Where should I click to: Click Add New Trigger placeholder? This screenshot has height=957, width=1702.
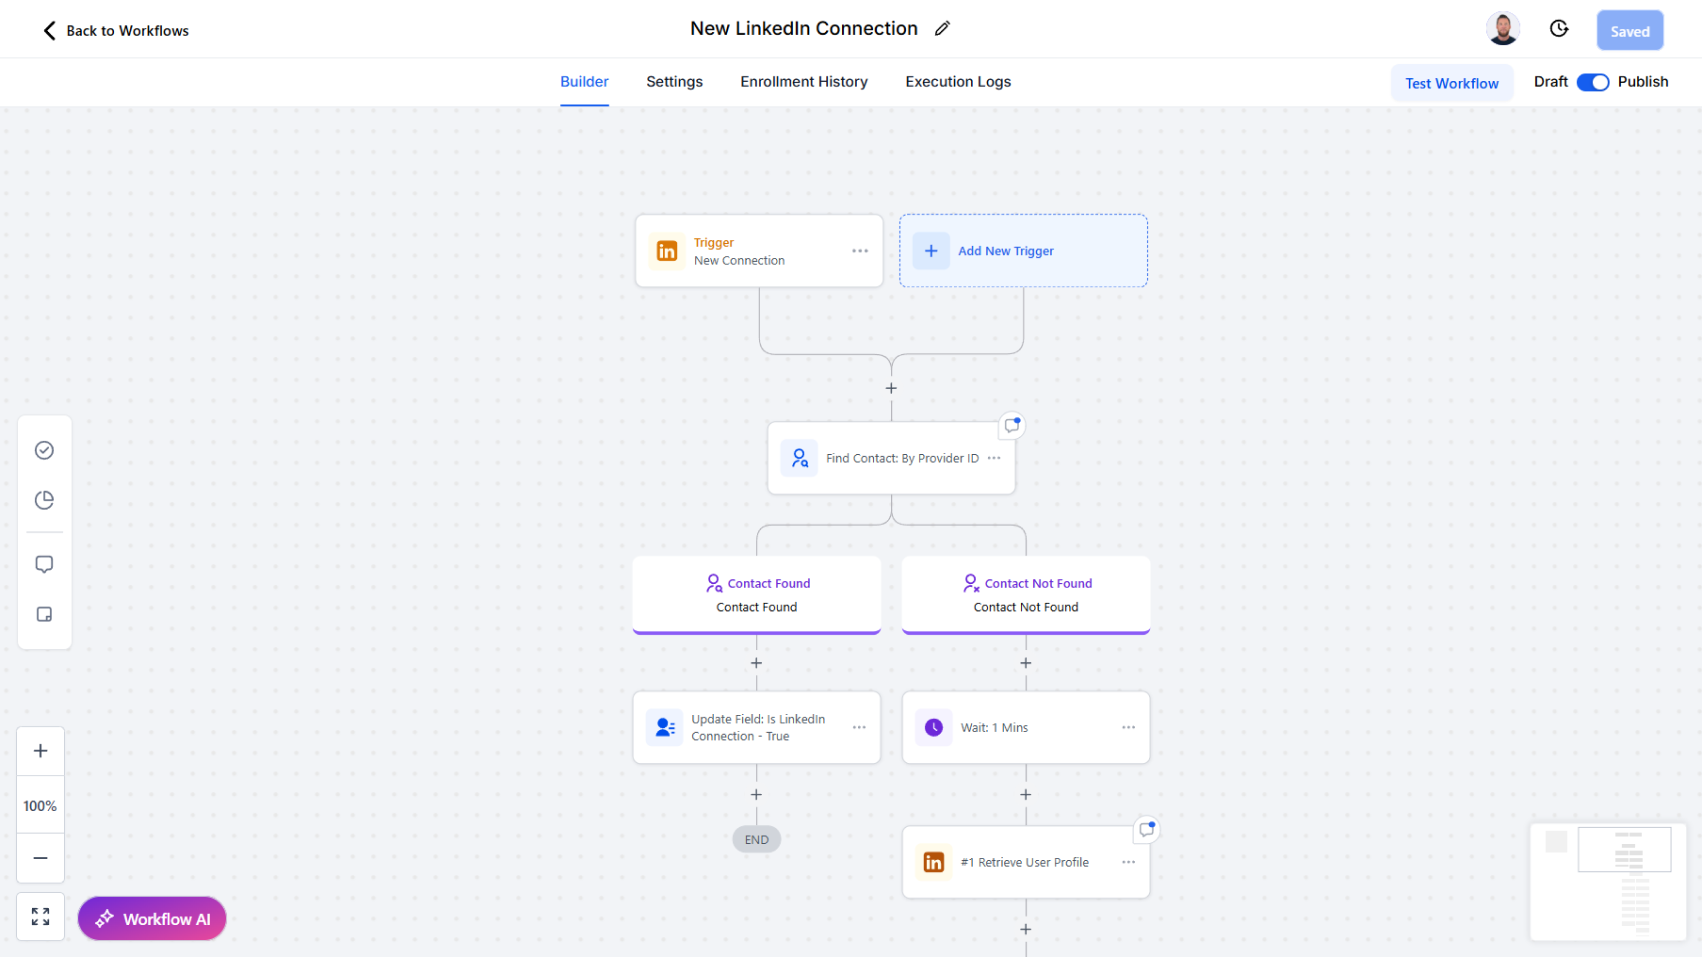point(1022,251)
